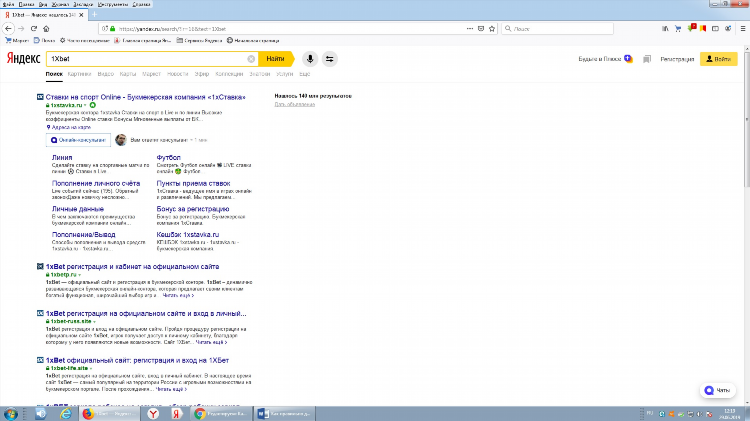Switch to the Word document in taskbar

pyautogui.click(x=284, y=414)
